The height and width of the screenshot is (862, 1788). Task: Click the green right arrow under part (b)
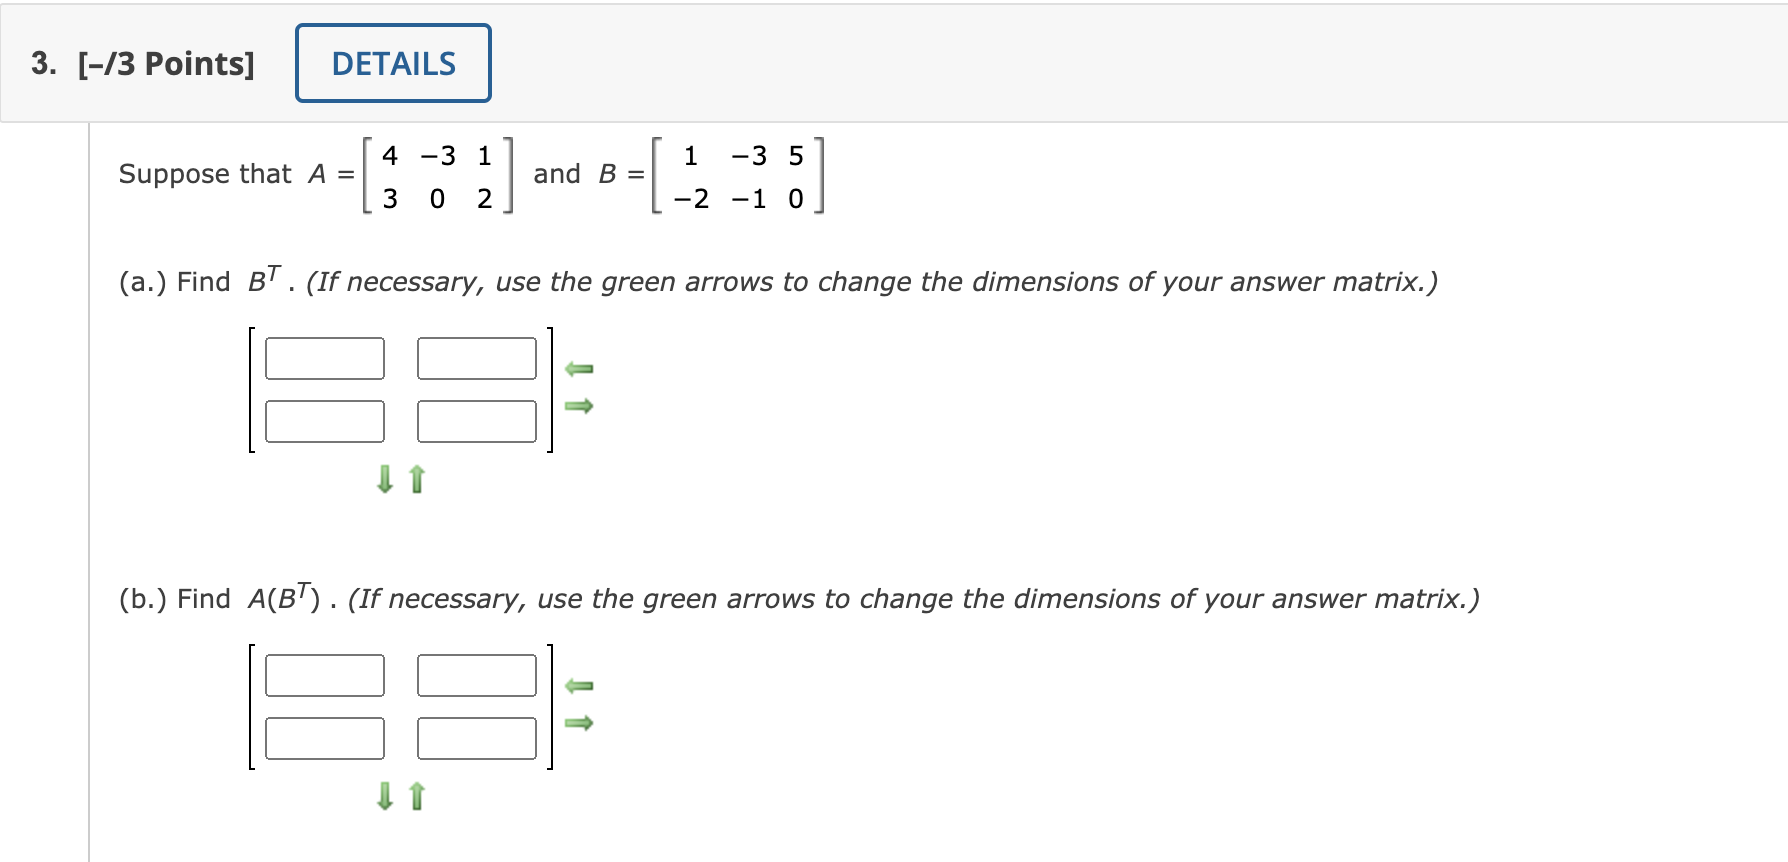(580, 724)
